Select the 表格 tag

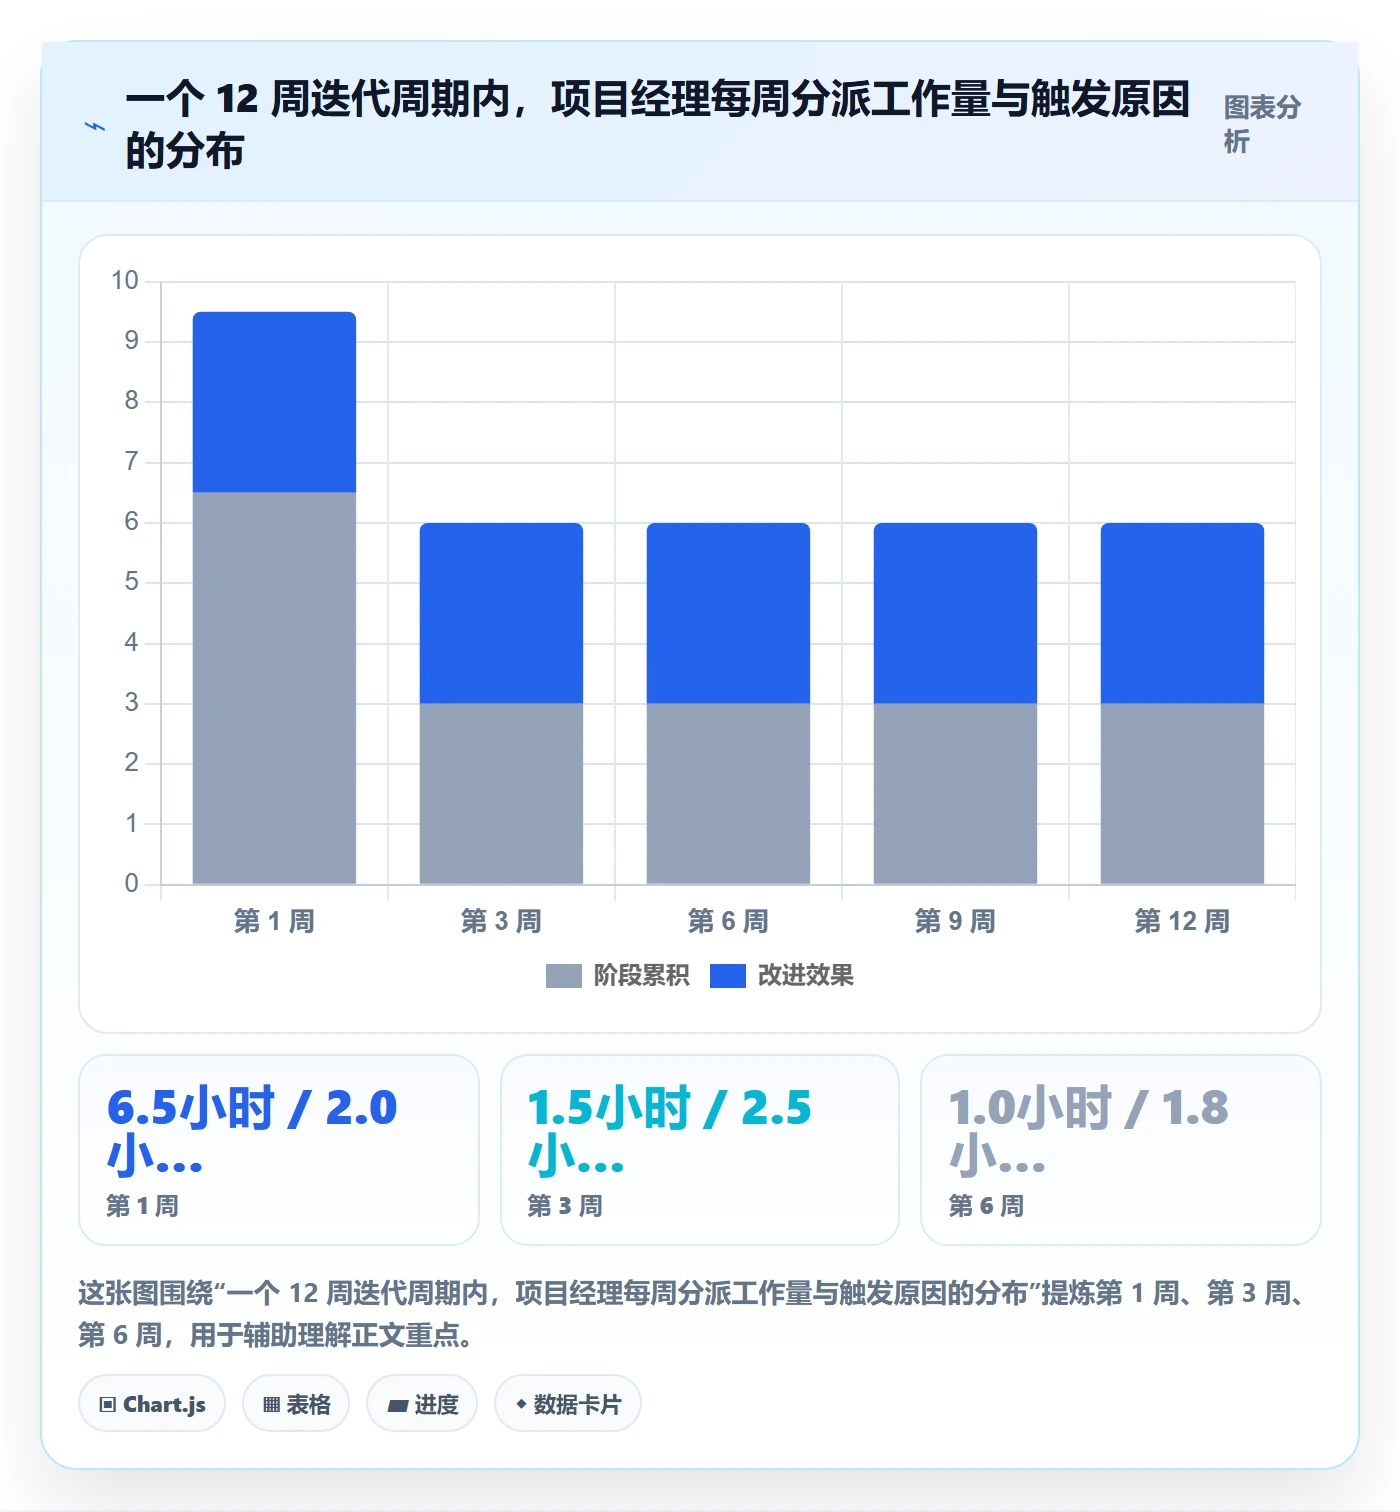click(x=296, y=1404)
